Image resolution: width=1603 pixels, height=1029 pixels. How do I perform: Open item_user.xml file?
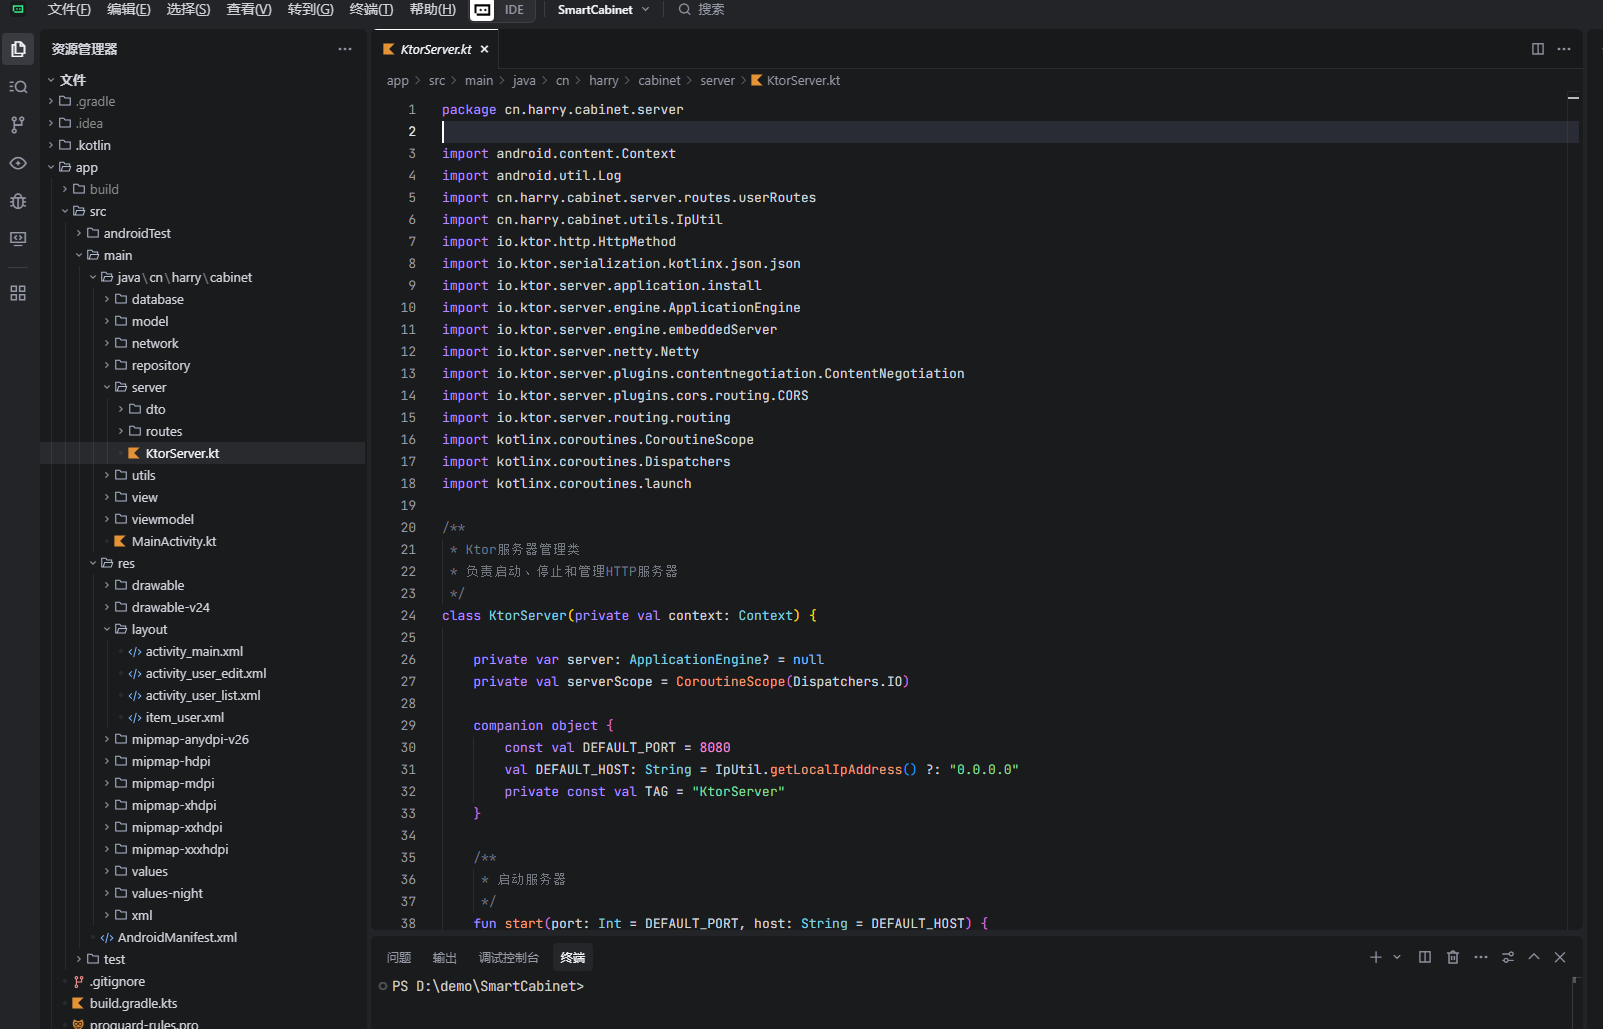(x=185, y=717)
